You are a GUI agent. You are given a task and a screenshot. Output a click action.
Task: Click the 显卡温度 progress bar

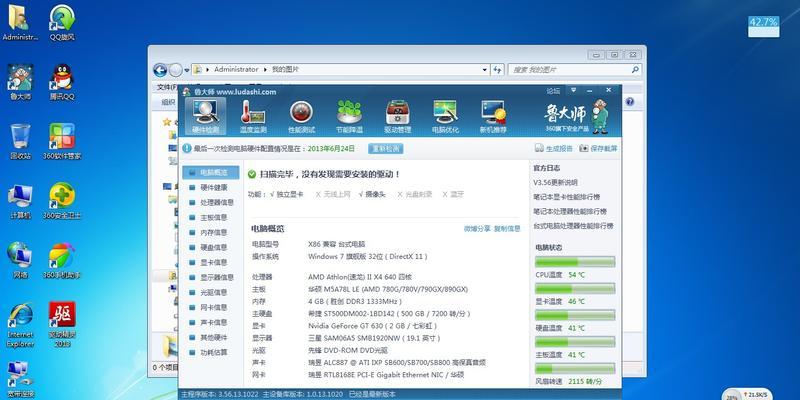(574, 288)
